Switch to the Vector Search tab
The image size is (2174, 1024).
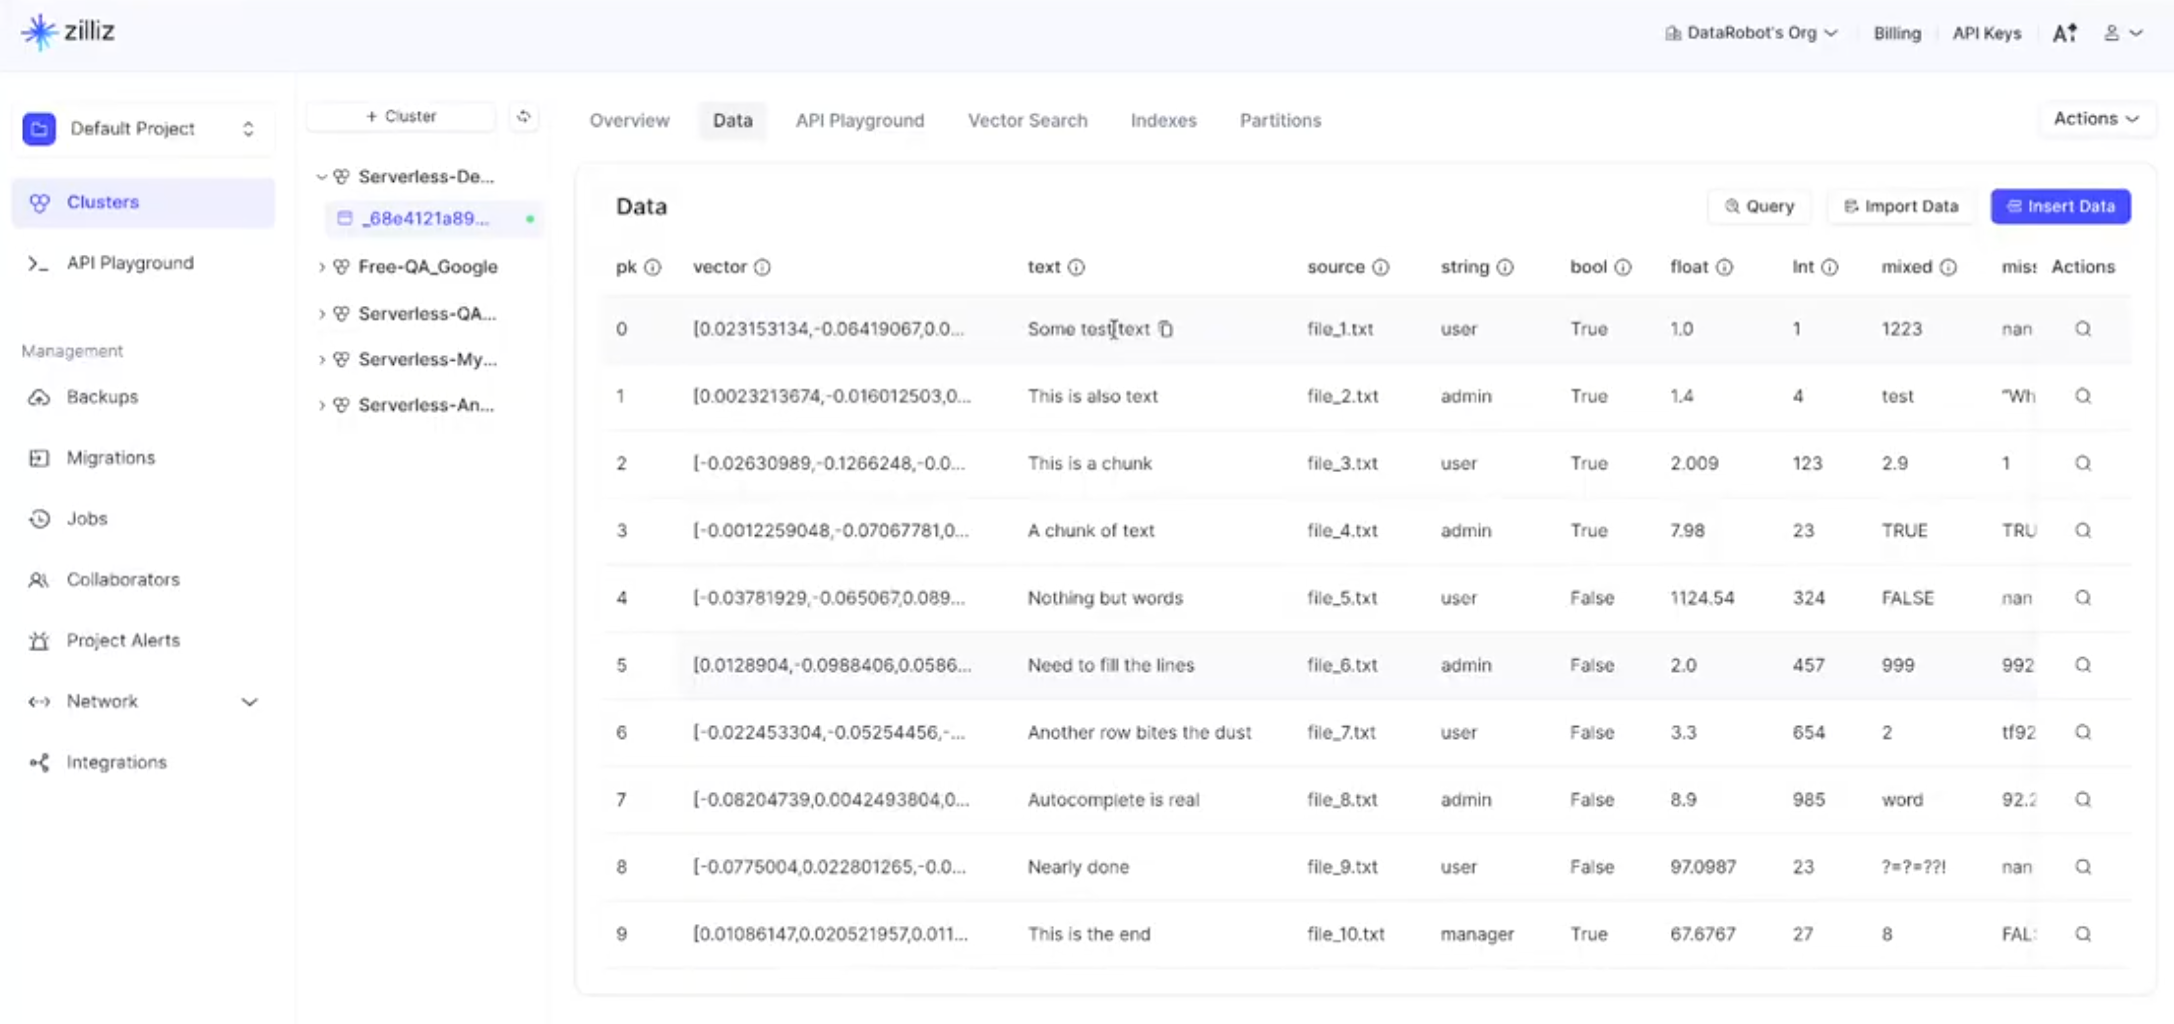[x=1027, y=120]
